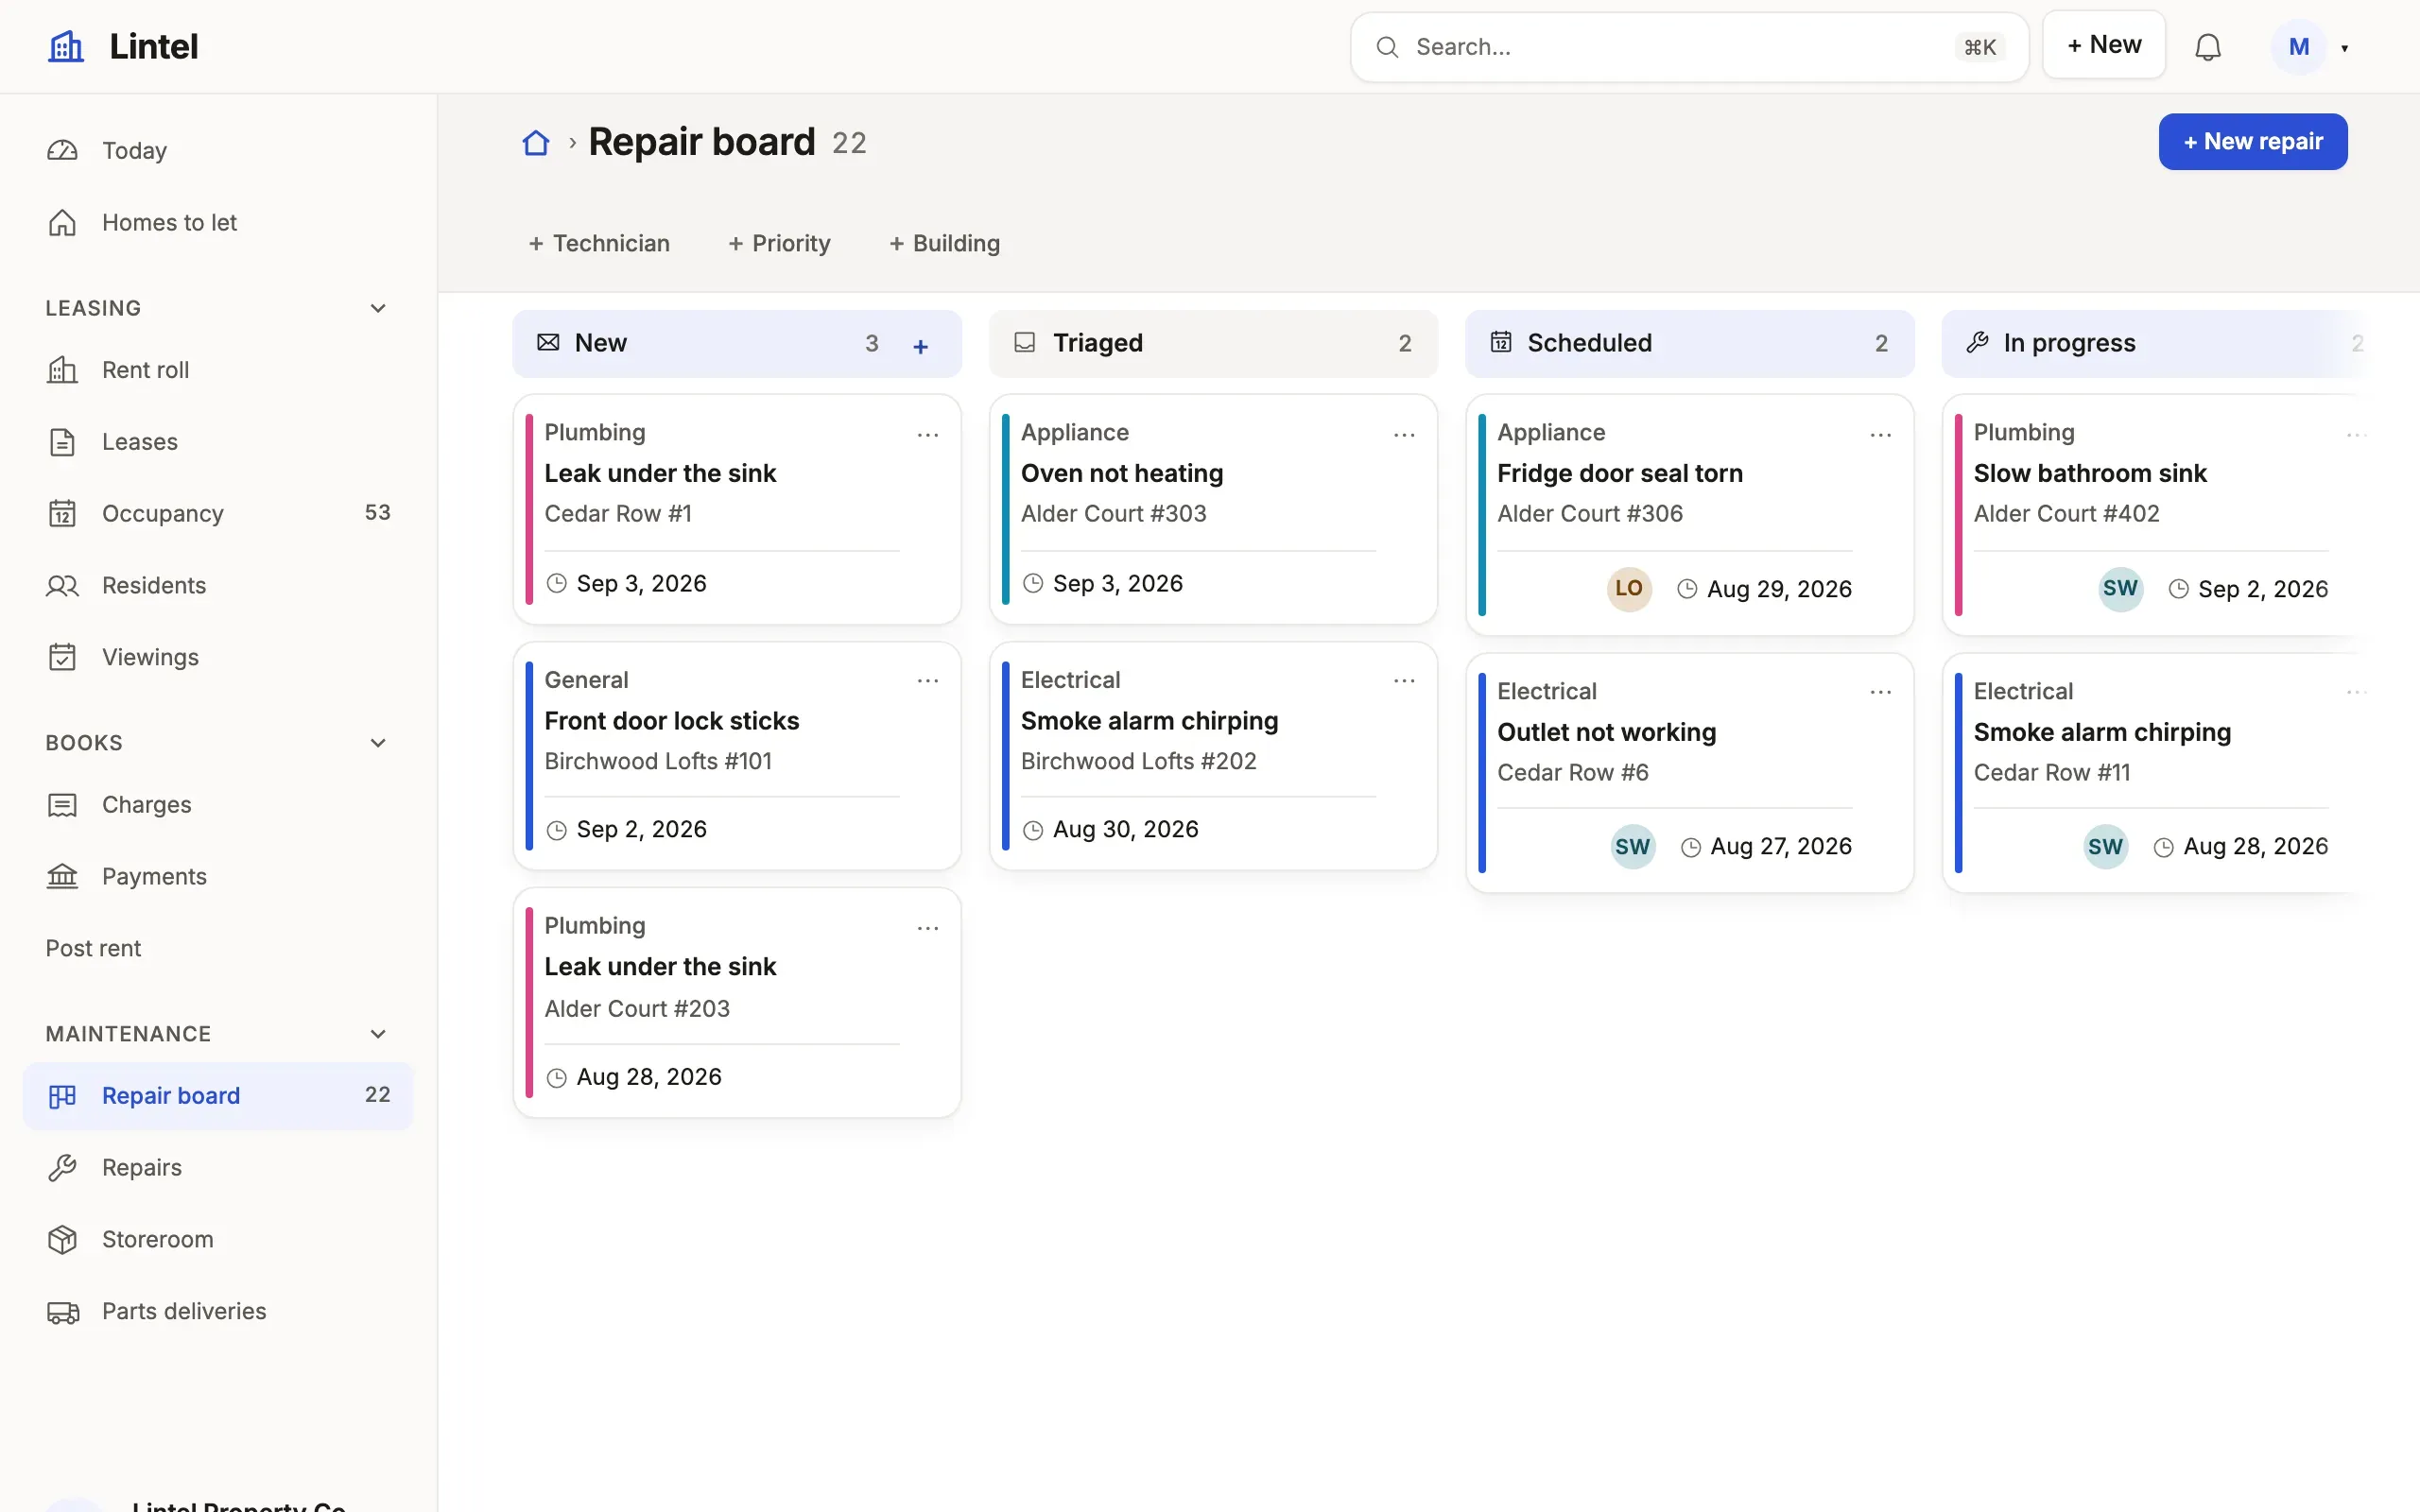Open the notifications bell

point(2208,47)
